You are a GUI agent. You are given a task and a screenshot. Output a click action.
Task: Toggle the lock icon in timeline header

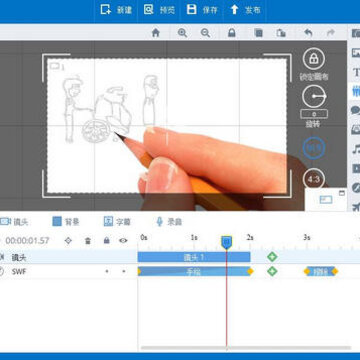point(106,240)
